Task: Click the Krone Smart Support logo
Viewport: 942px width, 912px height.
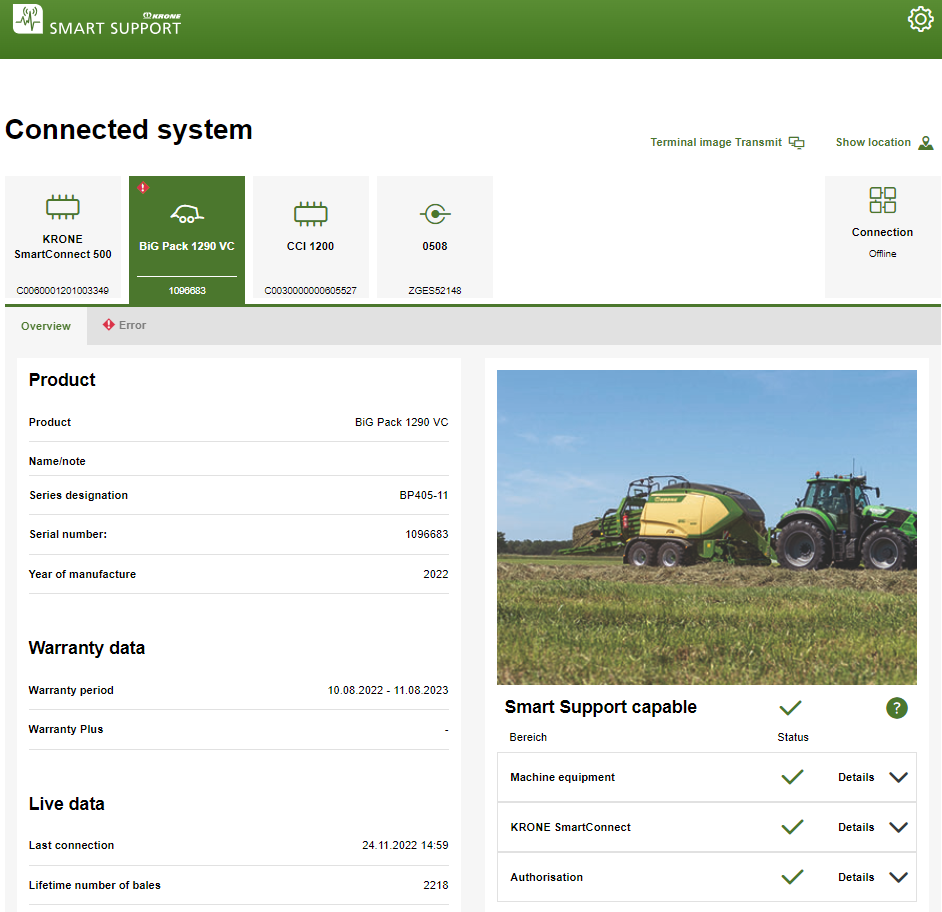Action: coord(97,21)
